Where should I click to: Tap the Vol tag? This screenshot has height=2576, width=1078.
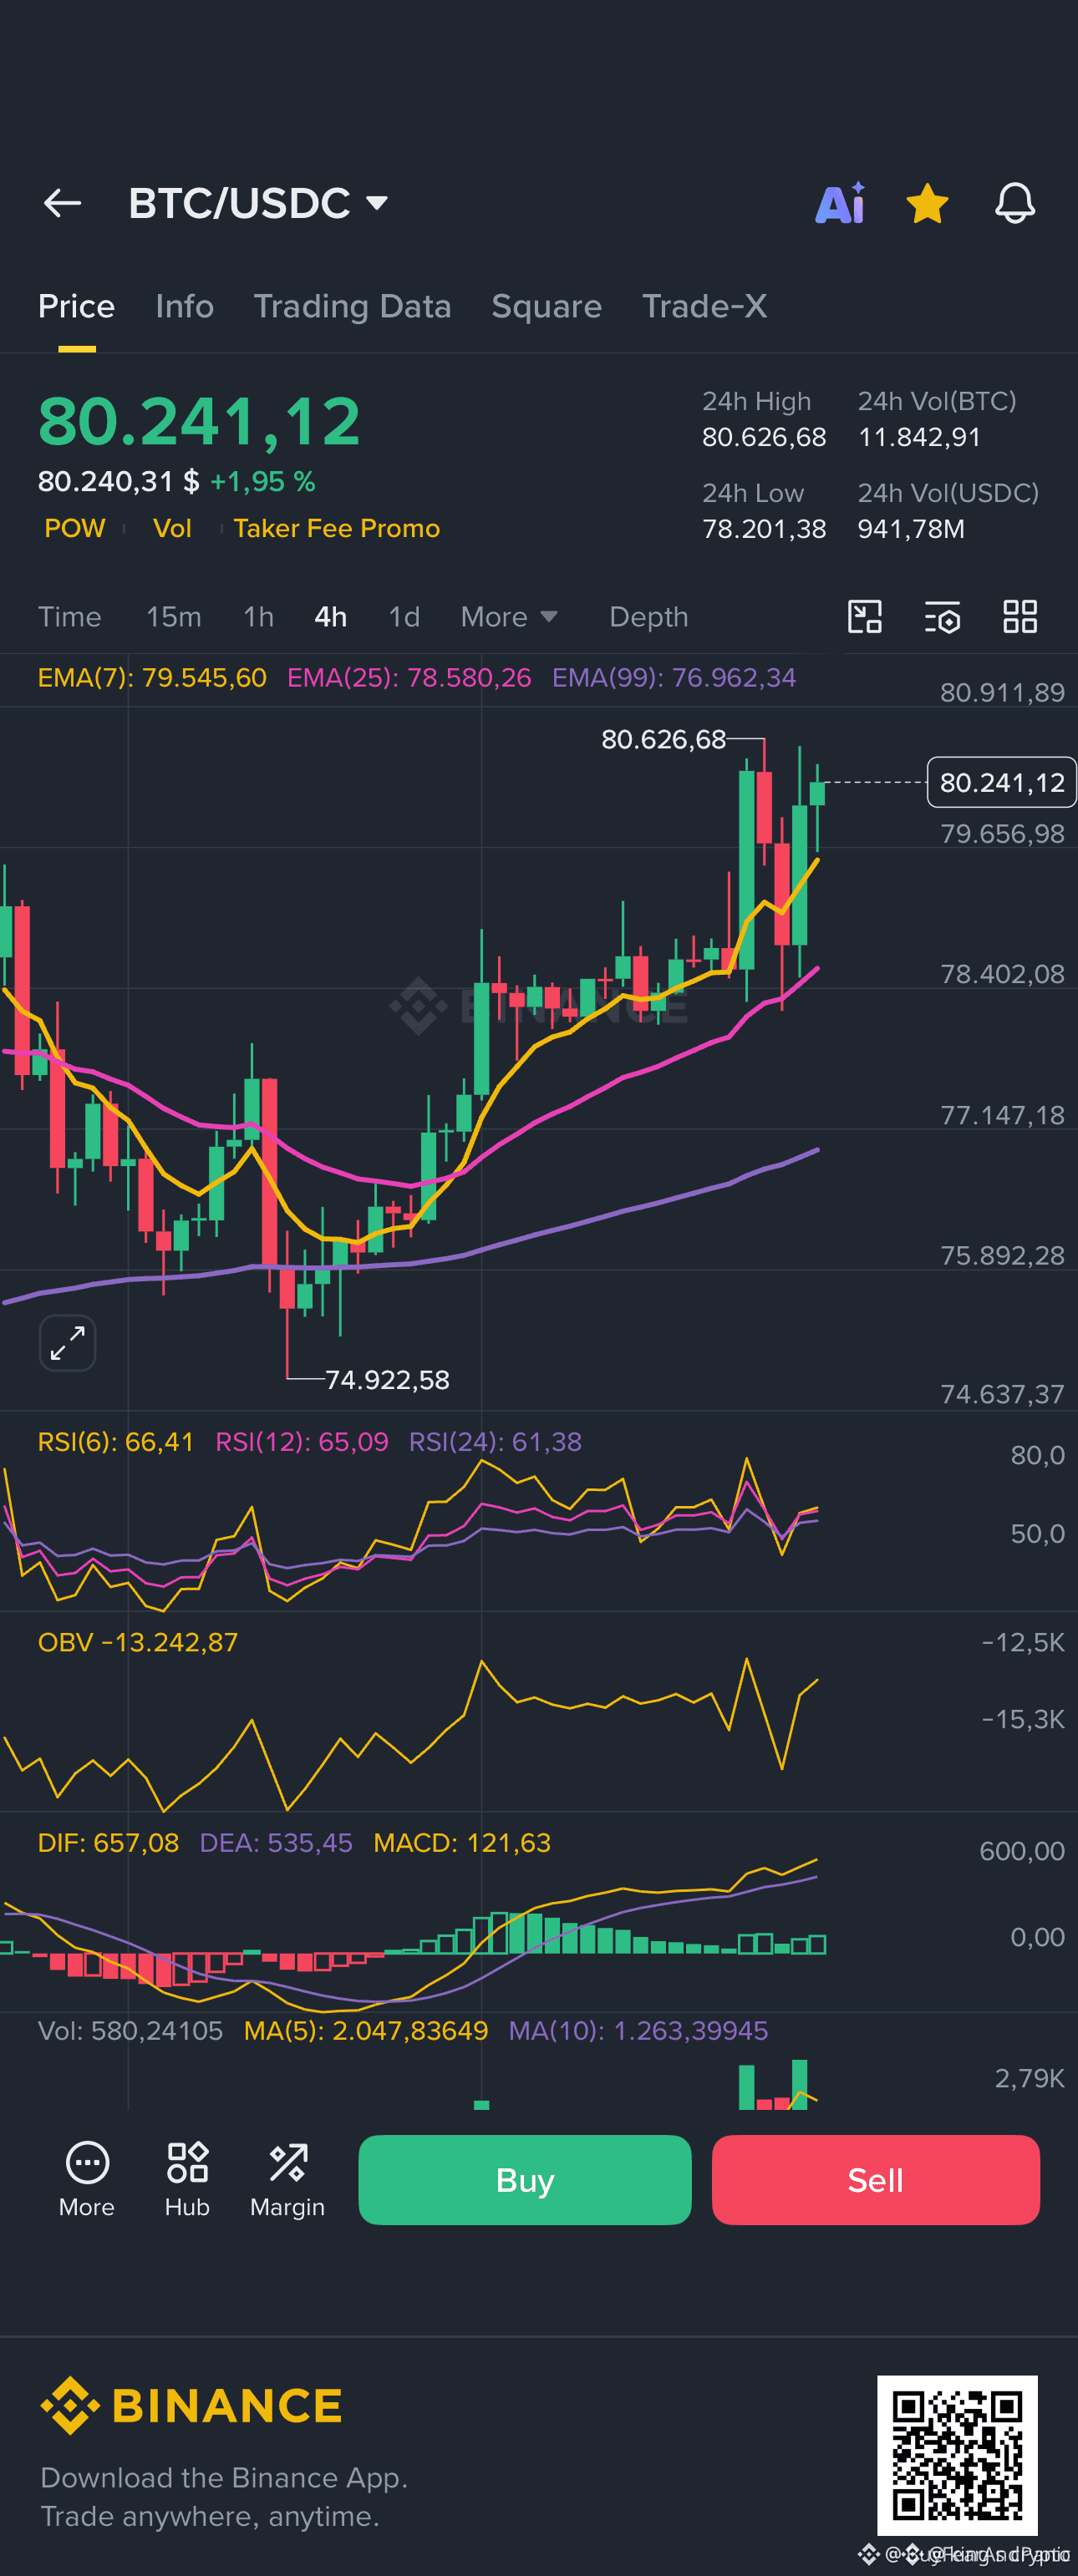pos(172,528)
